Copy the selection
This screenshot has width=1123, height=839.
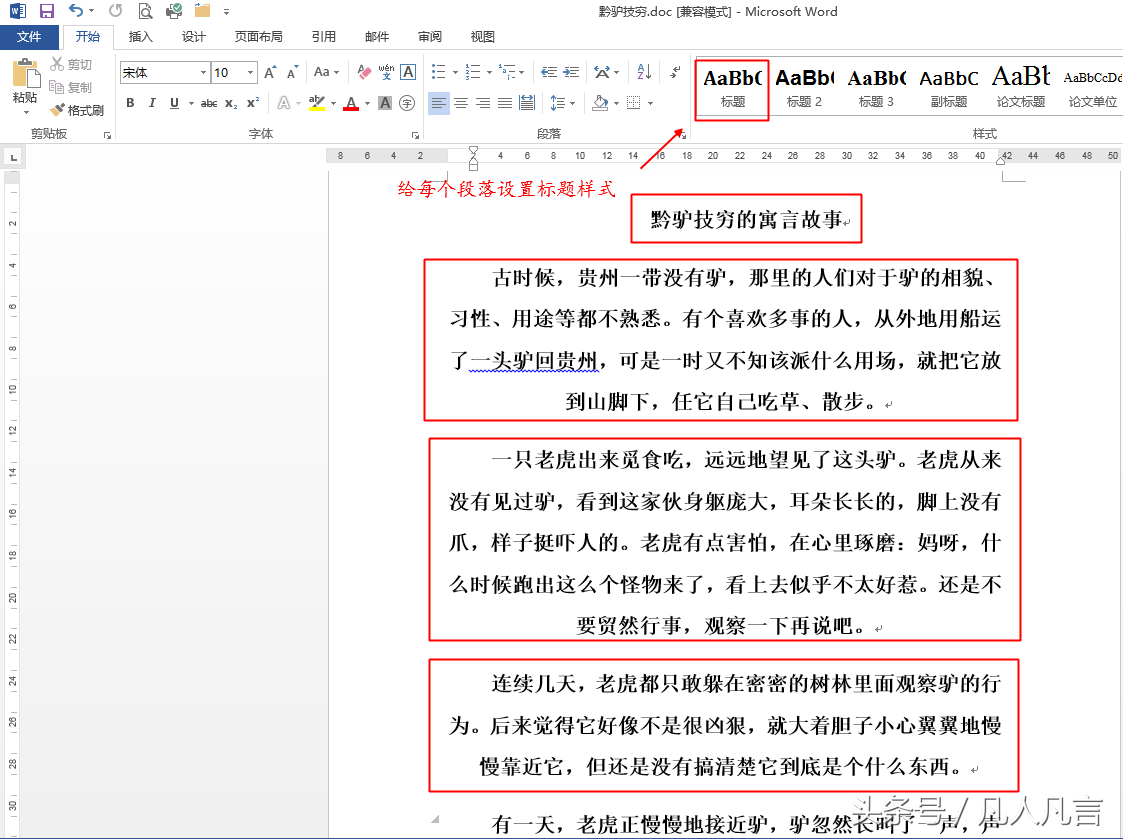(70, 87)
